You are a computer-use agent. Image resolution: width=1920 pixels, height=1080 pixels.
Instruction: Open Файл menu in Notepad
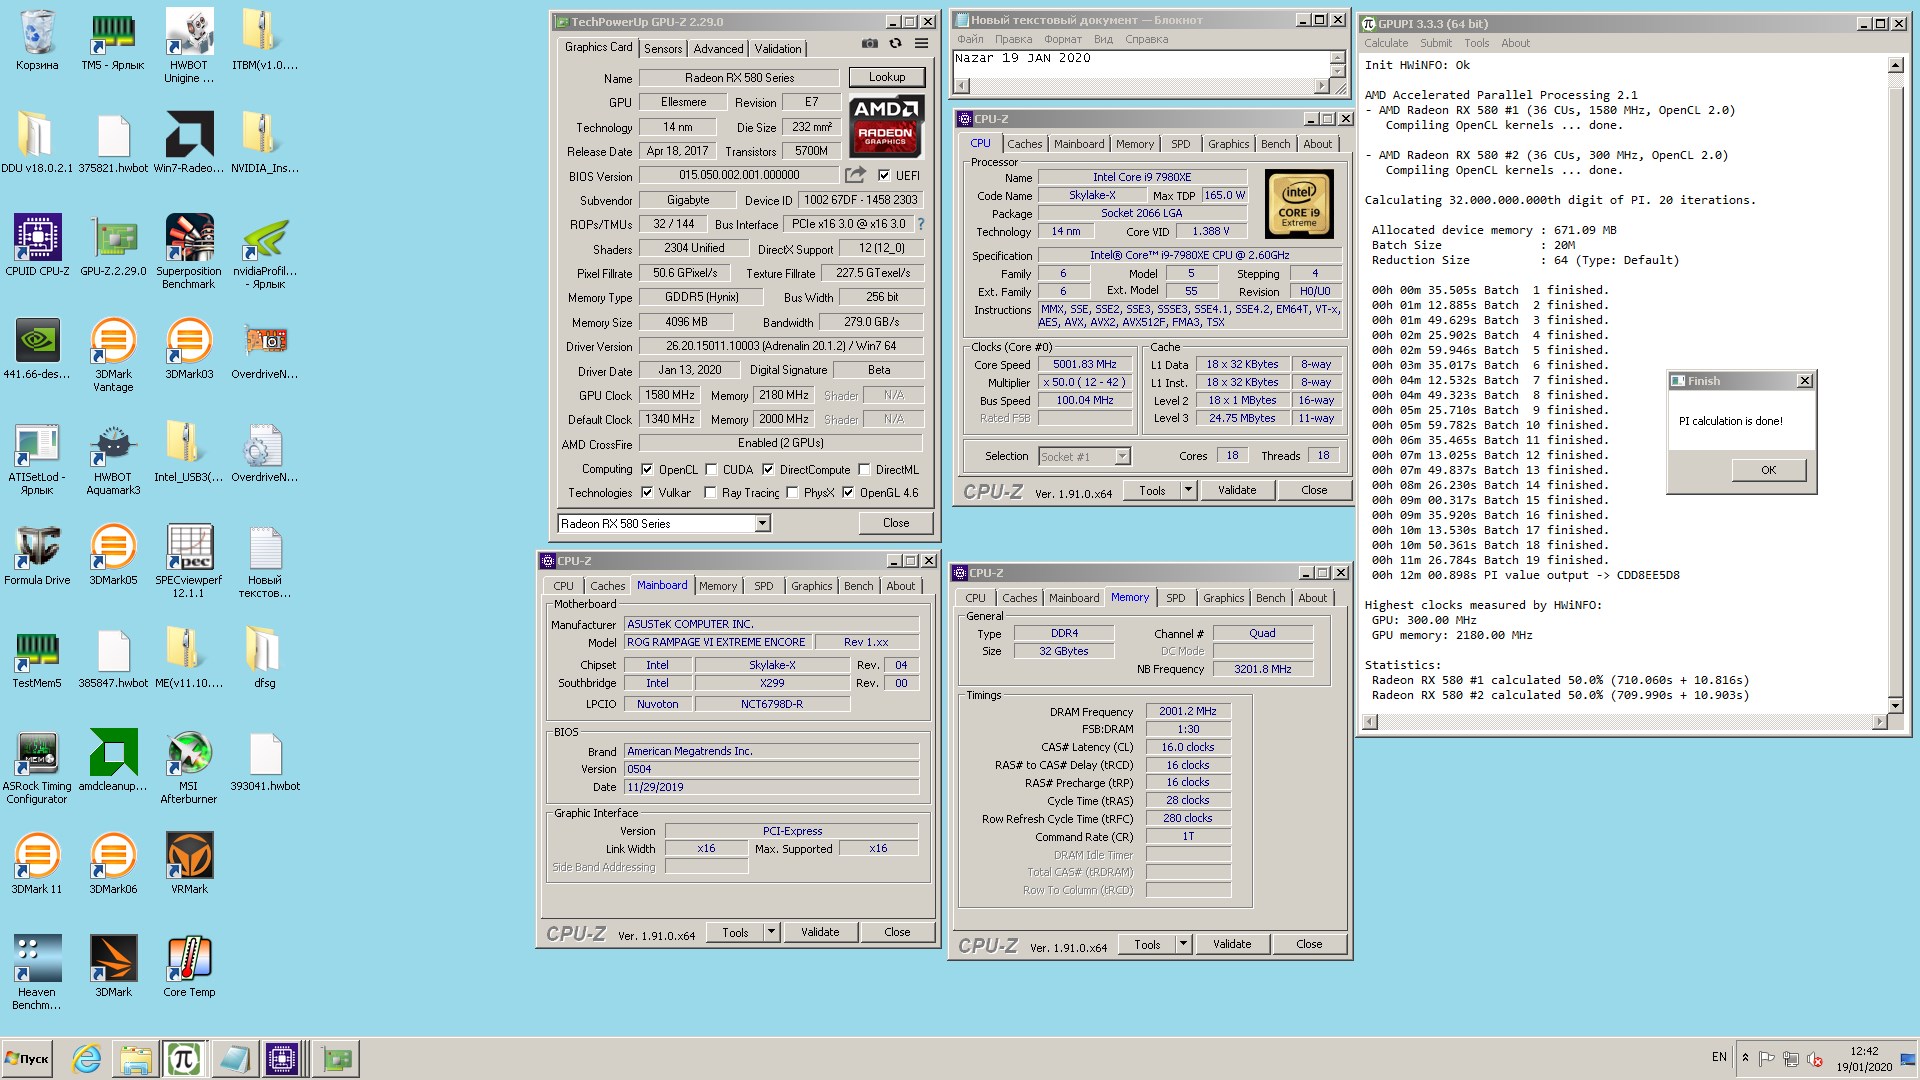(x=970, y=39)
